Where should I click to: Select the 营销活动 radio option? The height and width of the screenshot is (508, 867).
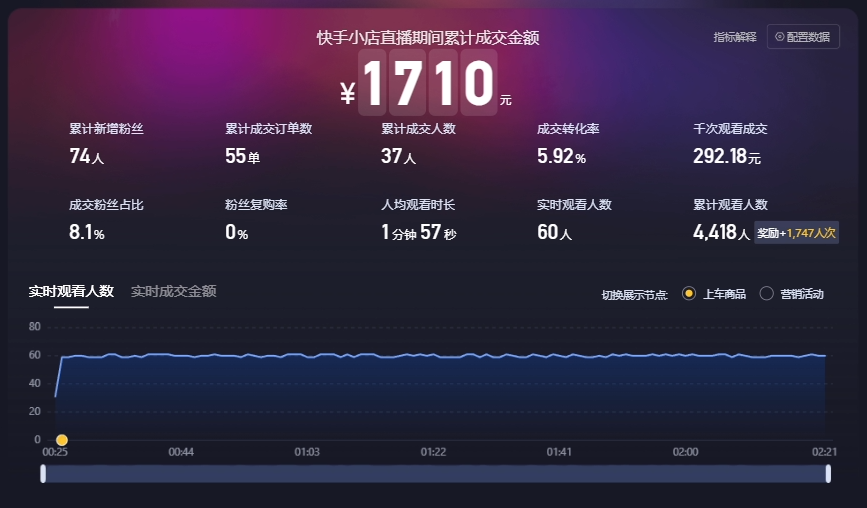point(766,294)
